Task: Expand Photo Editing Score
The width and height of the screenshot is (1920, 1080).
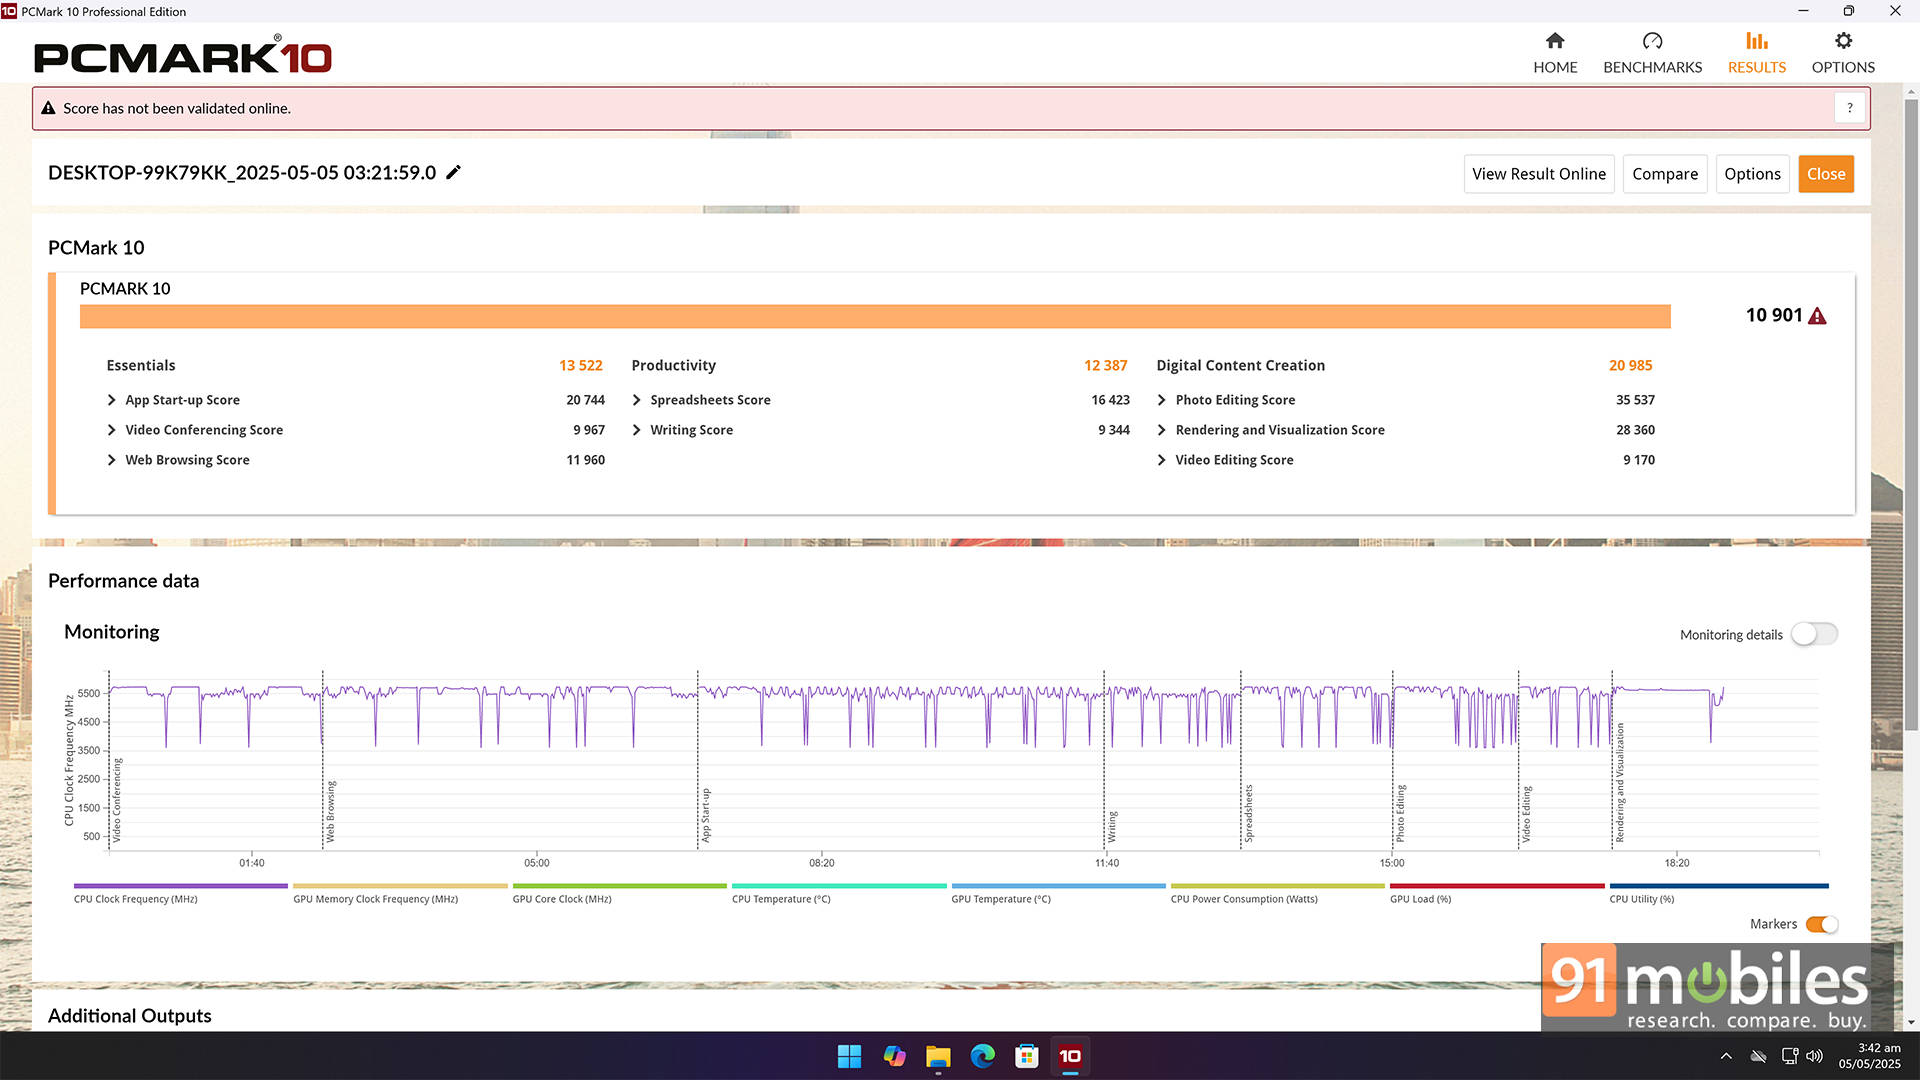Action: coord(1161,400)
